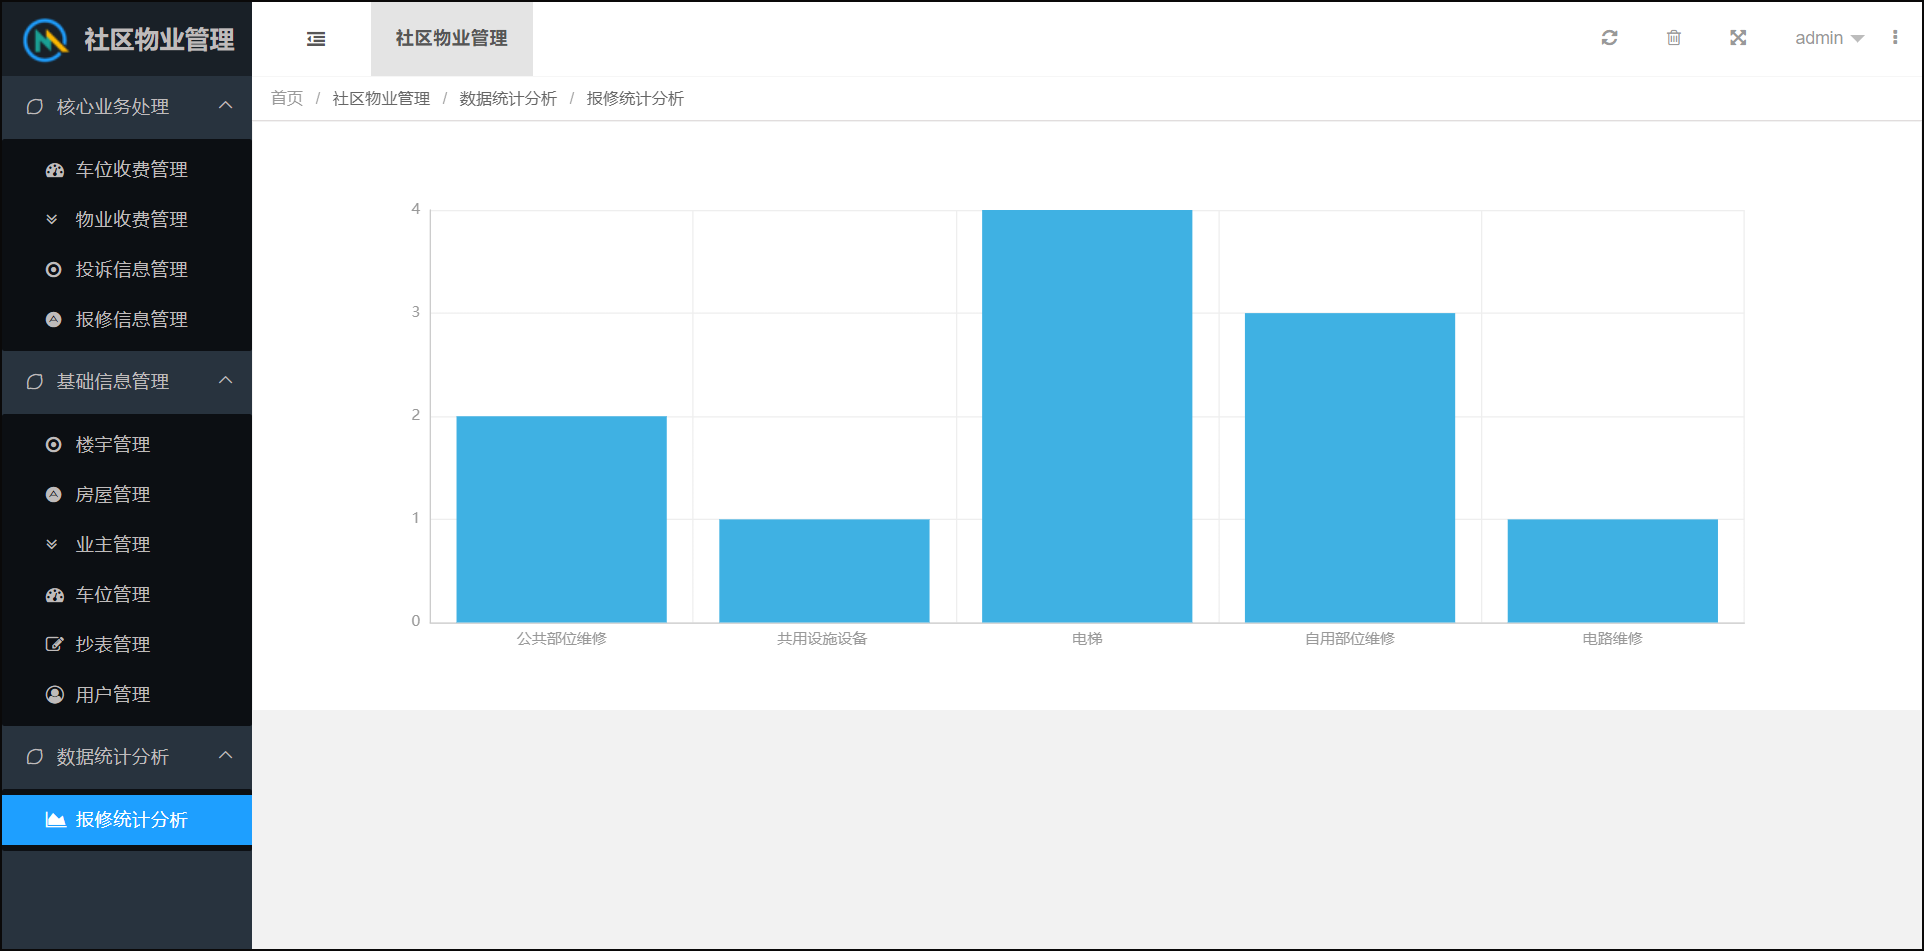This screenshot has height=951, width=1924.
Task: Click the trash can icon
Action: (1674, 38)
